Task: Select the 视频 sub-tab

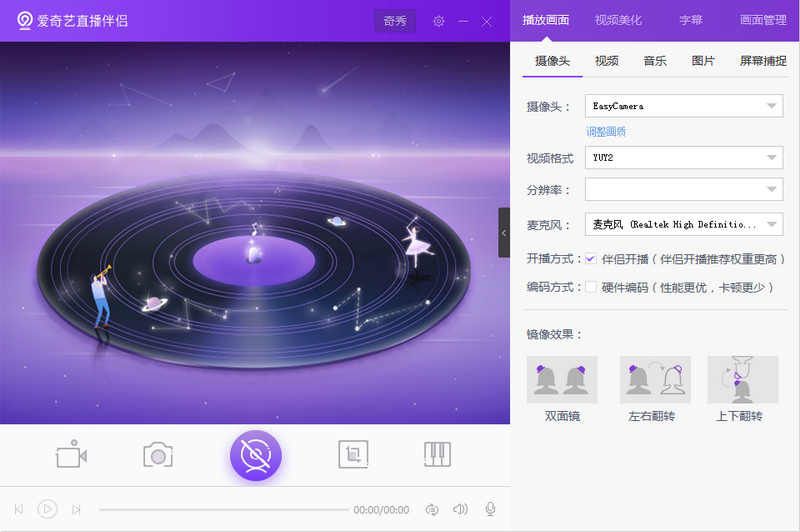Action: (x=607, y=61)
